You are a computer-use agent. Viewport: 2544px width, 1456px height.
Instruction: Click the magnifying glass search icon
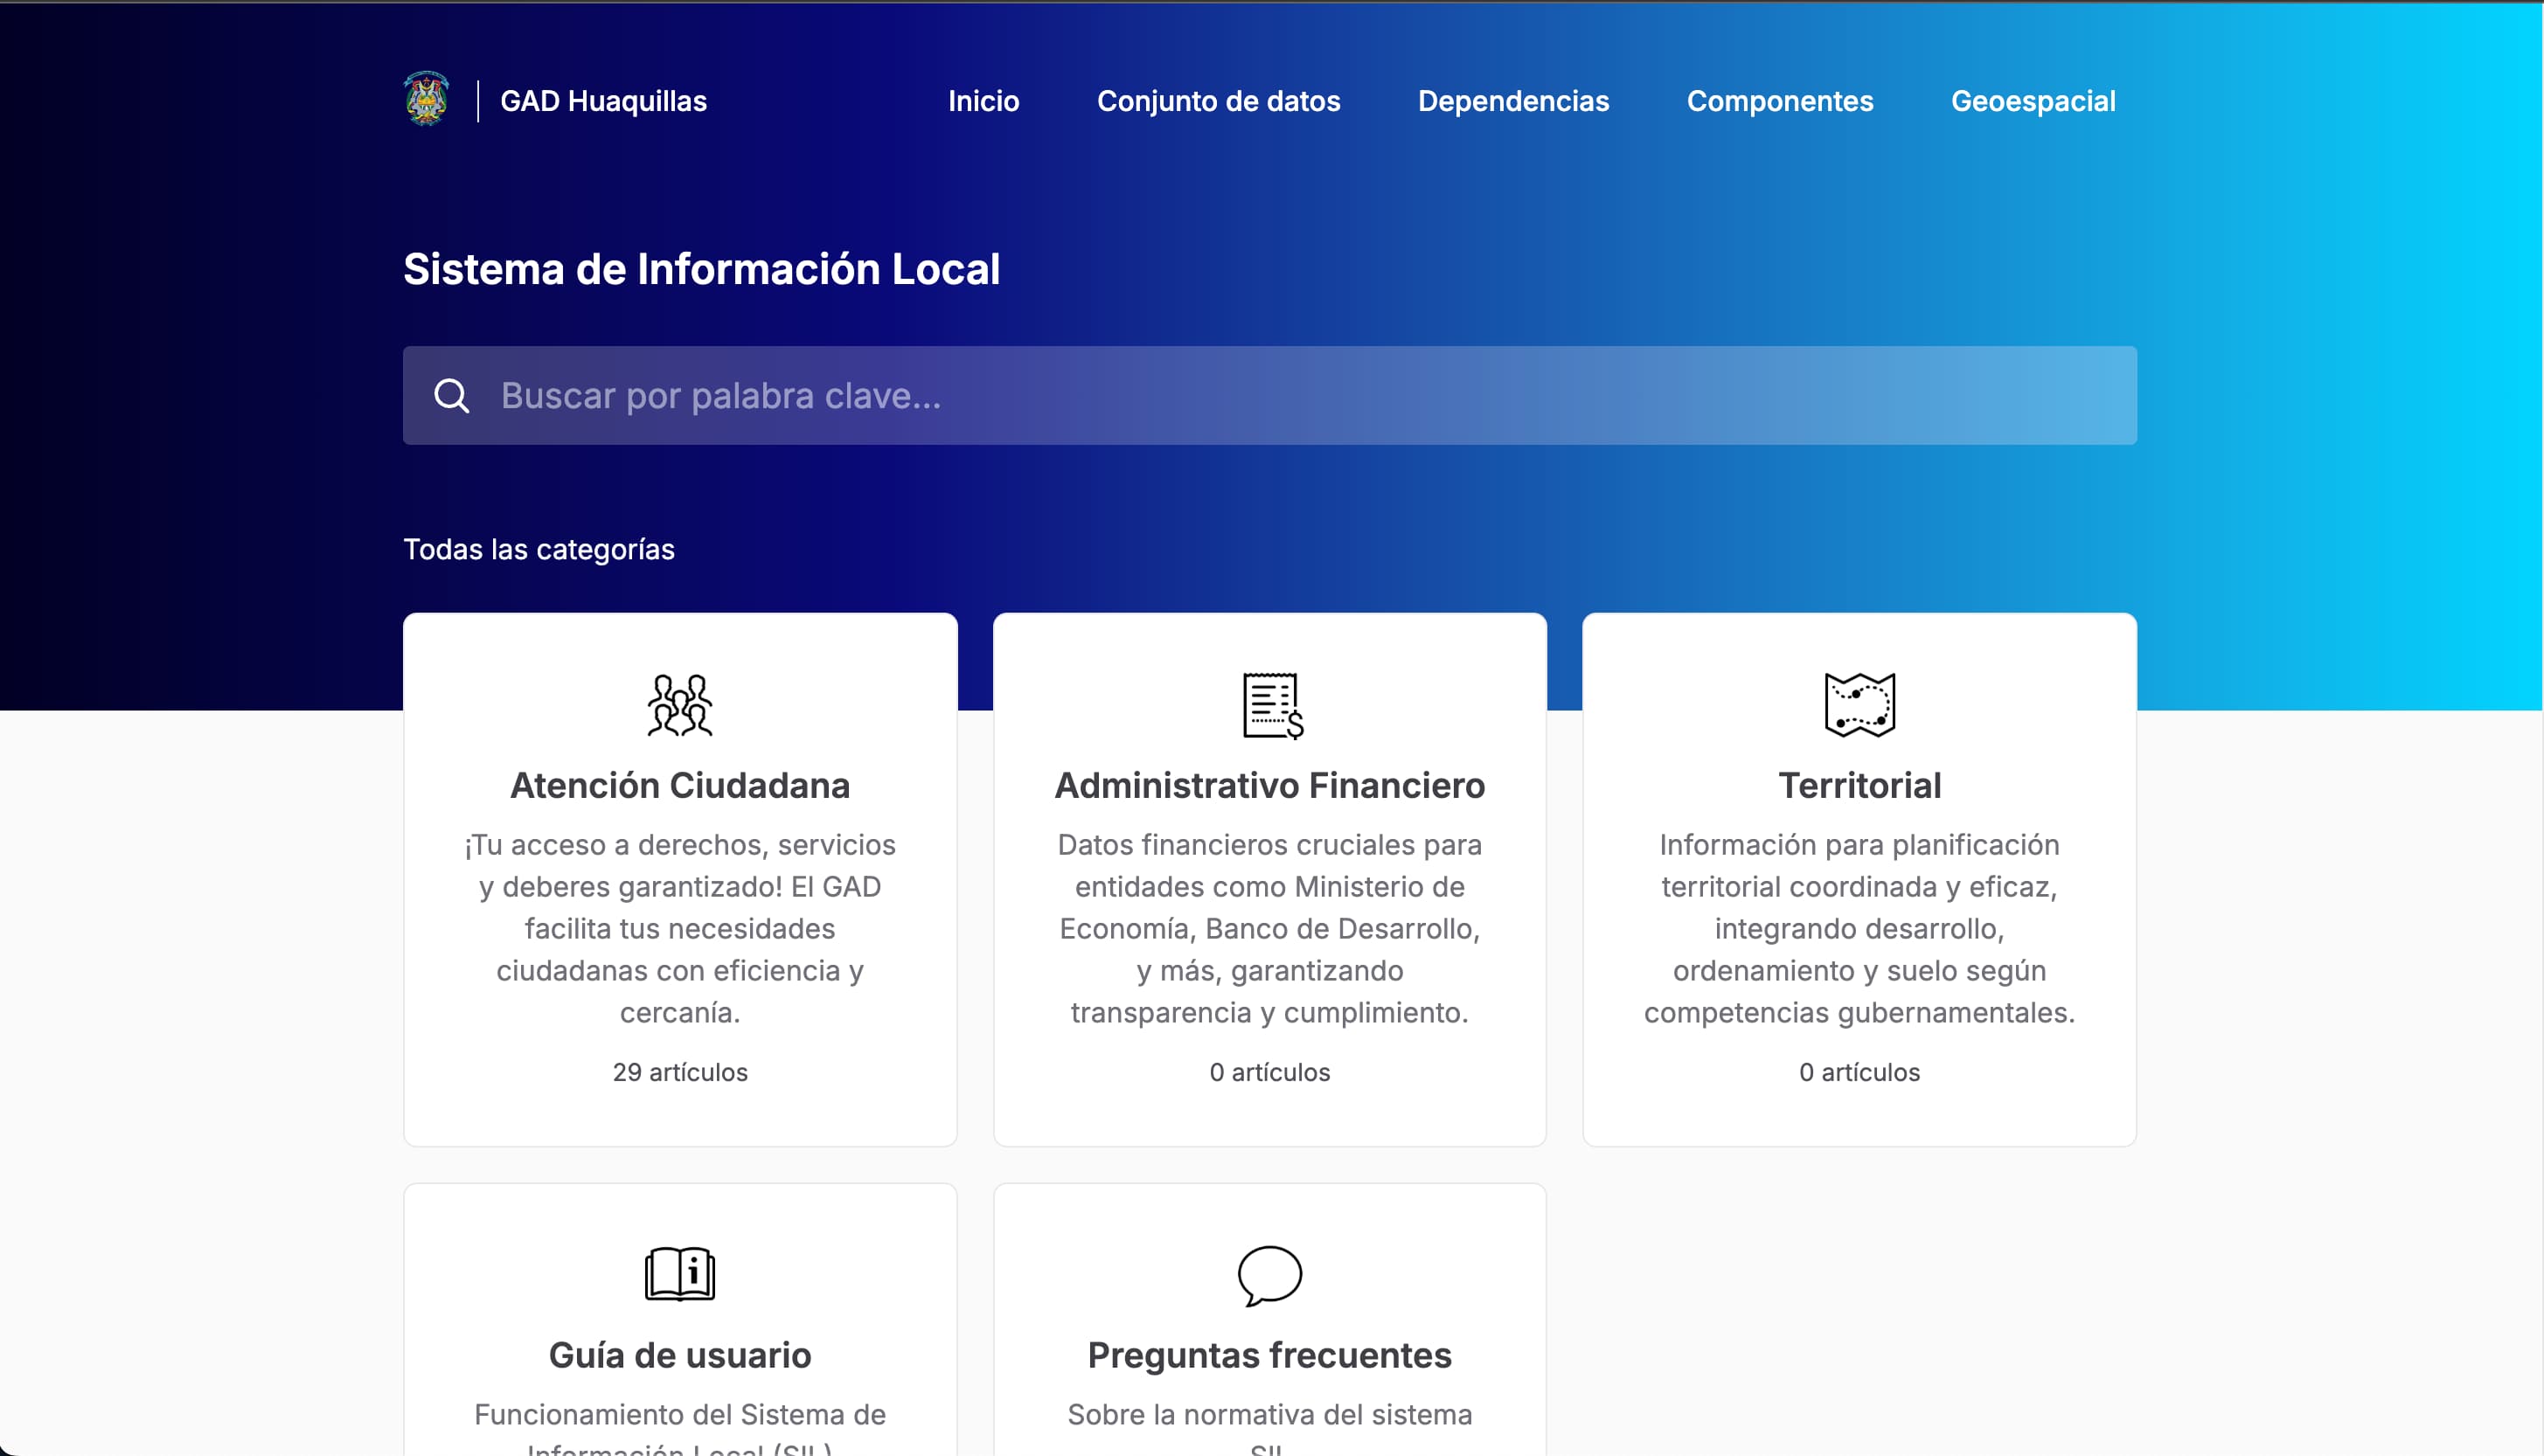coord(451,396)
